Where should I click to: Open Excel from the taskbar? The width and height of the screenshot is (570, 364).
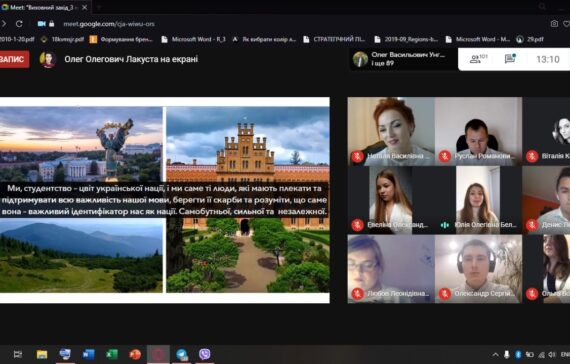tap(112, 354)
